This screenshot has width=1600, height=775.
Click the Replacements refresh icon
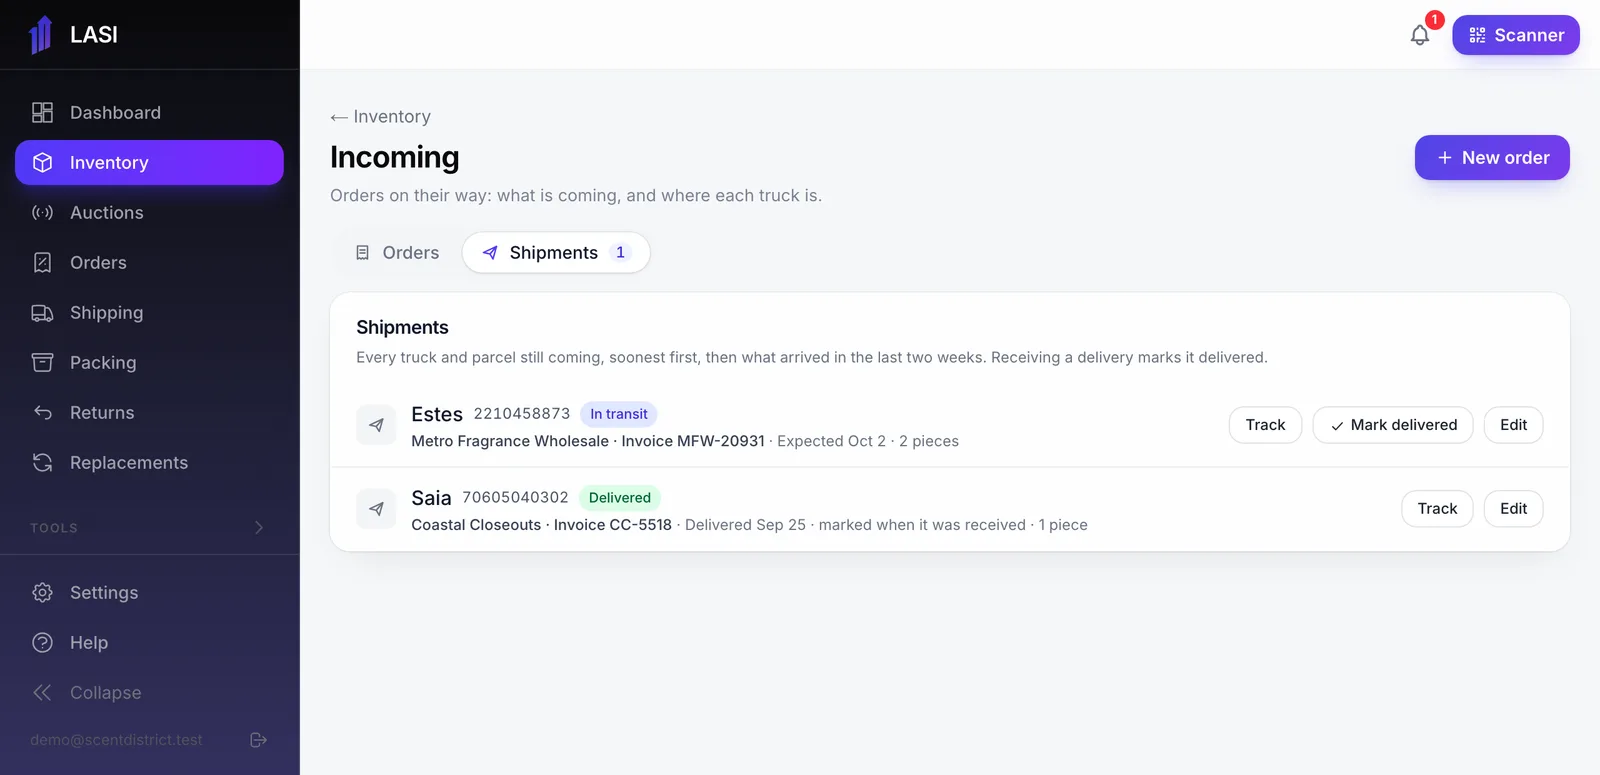point(42,463)
